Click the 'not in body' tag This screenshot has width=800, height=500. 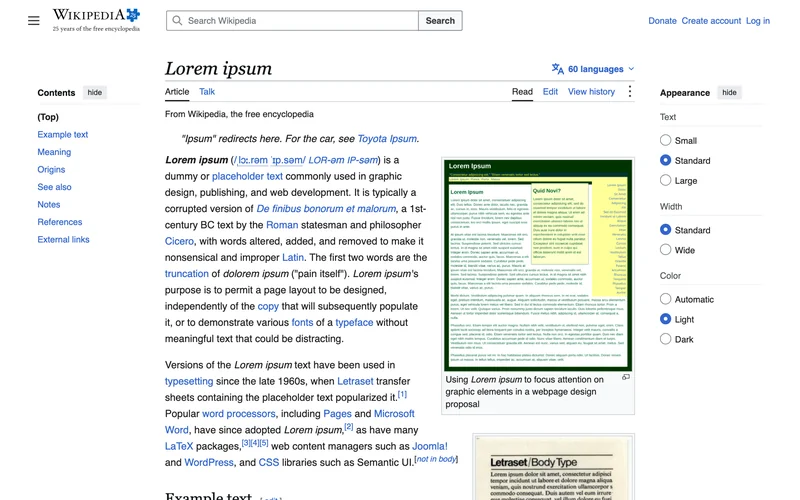click(436, 459)
